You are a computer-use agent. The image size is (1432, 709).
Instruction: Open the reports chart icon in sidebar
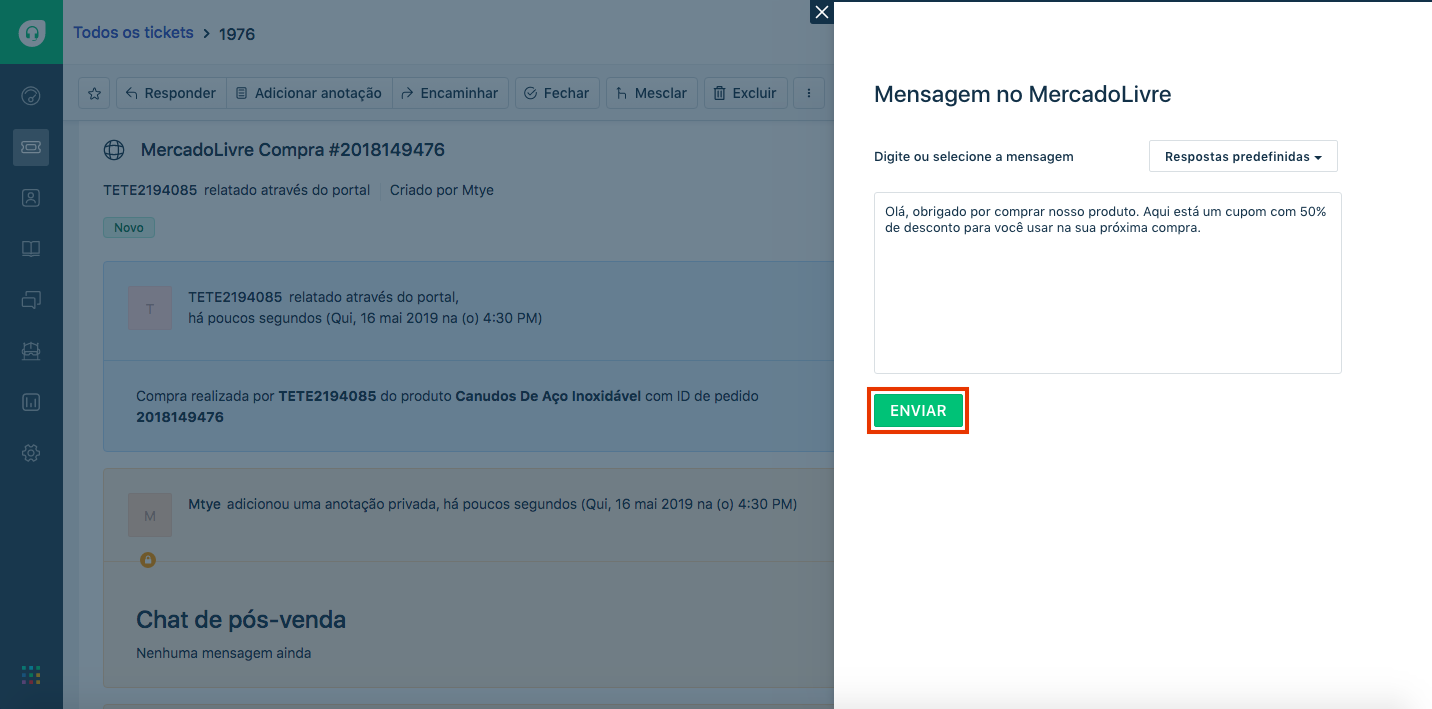(x=31, y=402)
